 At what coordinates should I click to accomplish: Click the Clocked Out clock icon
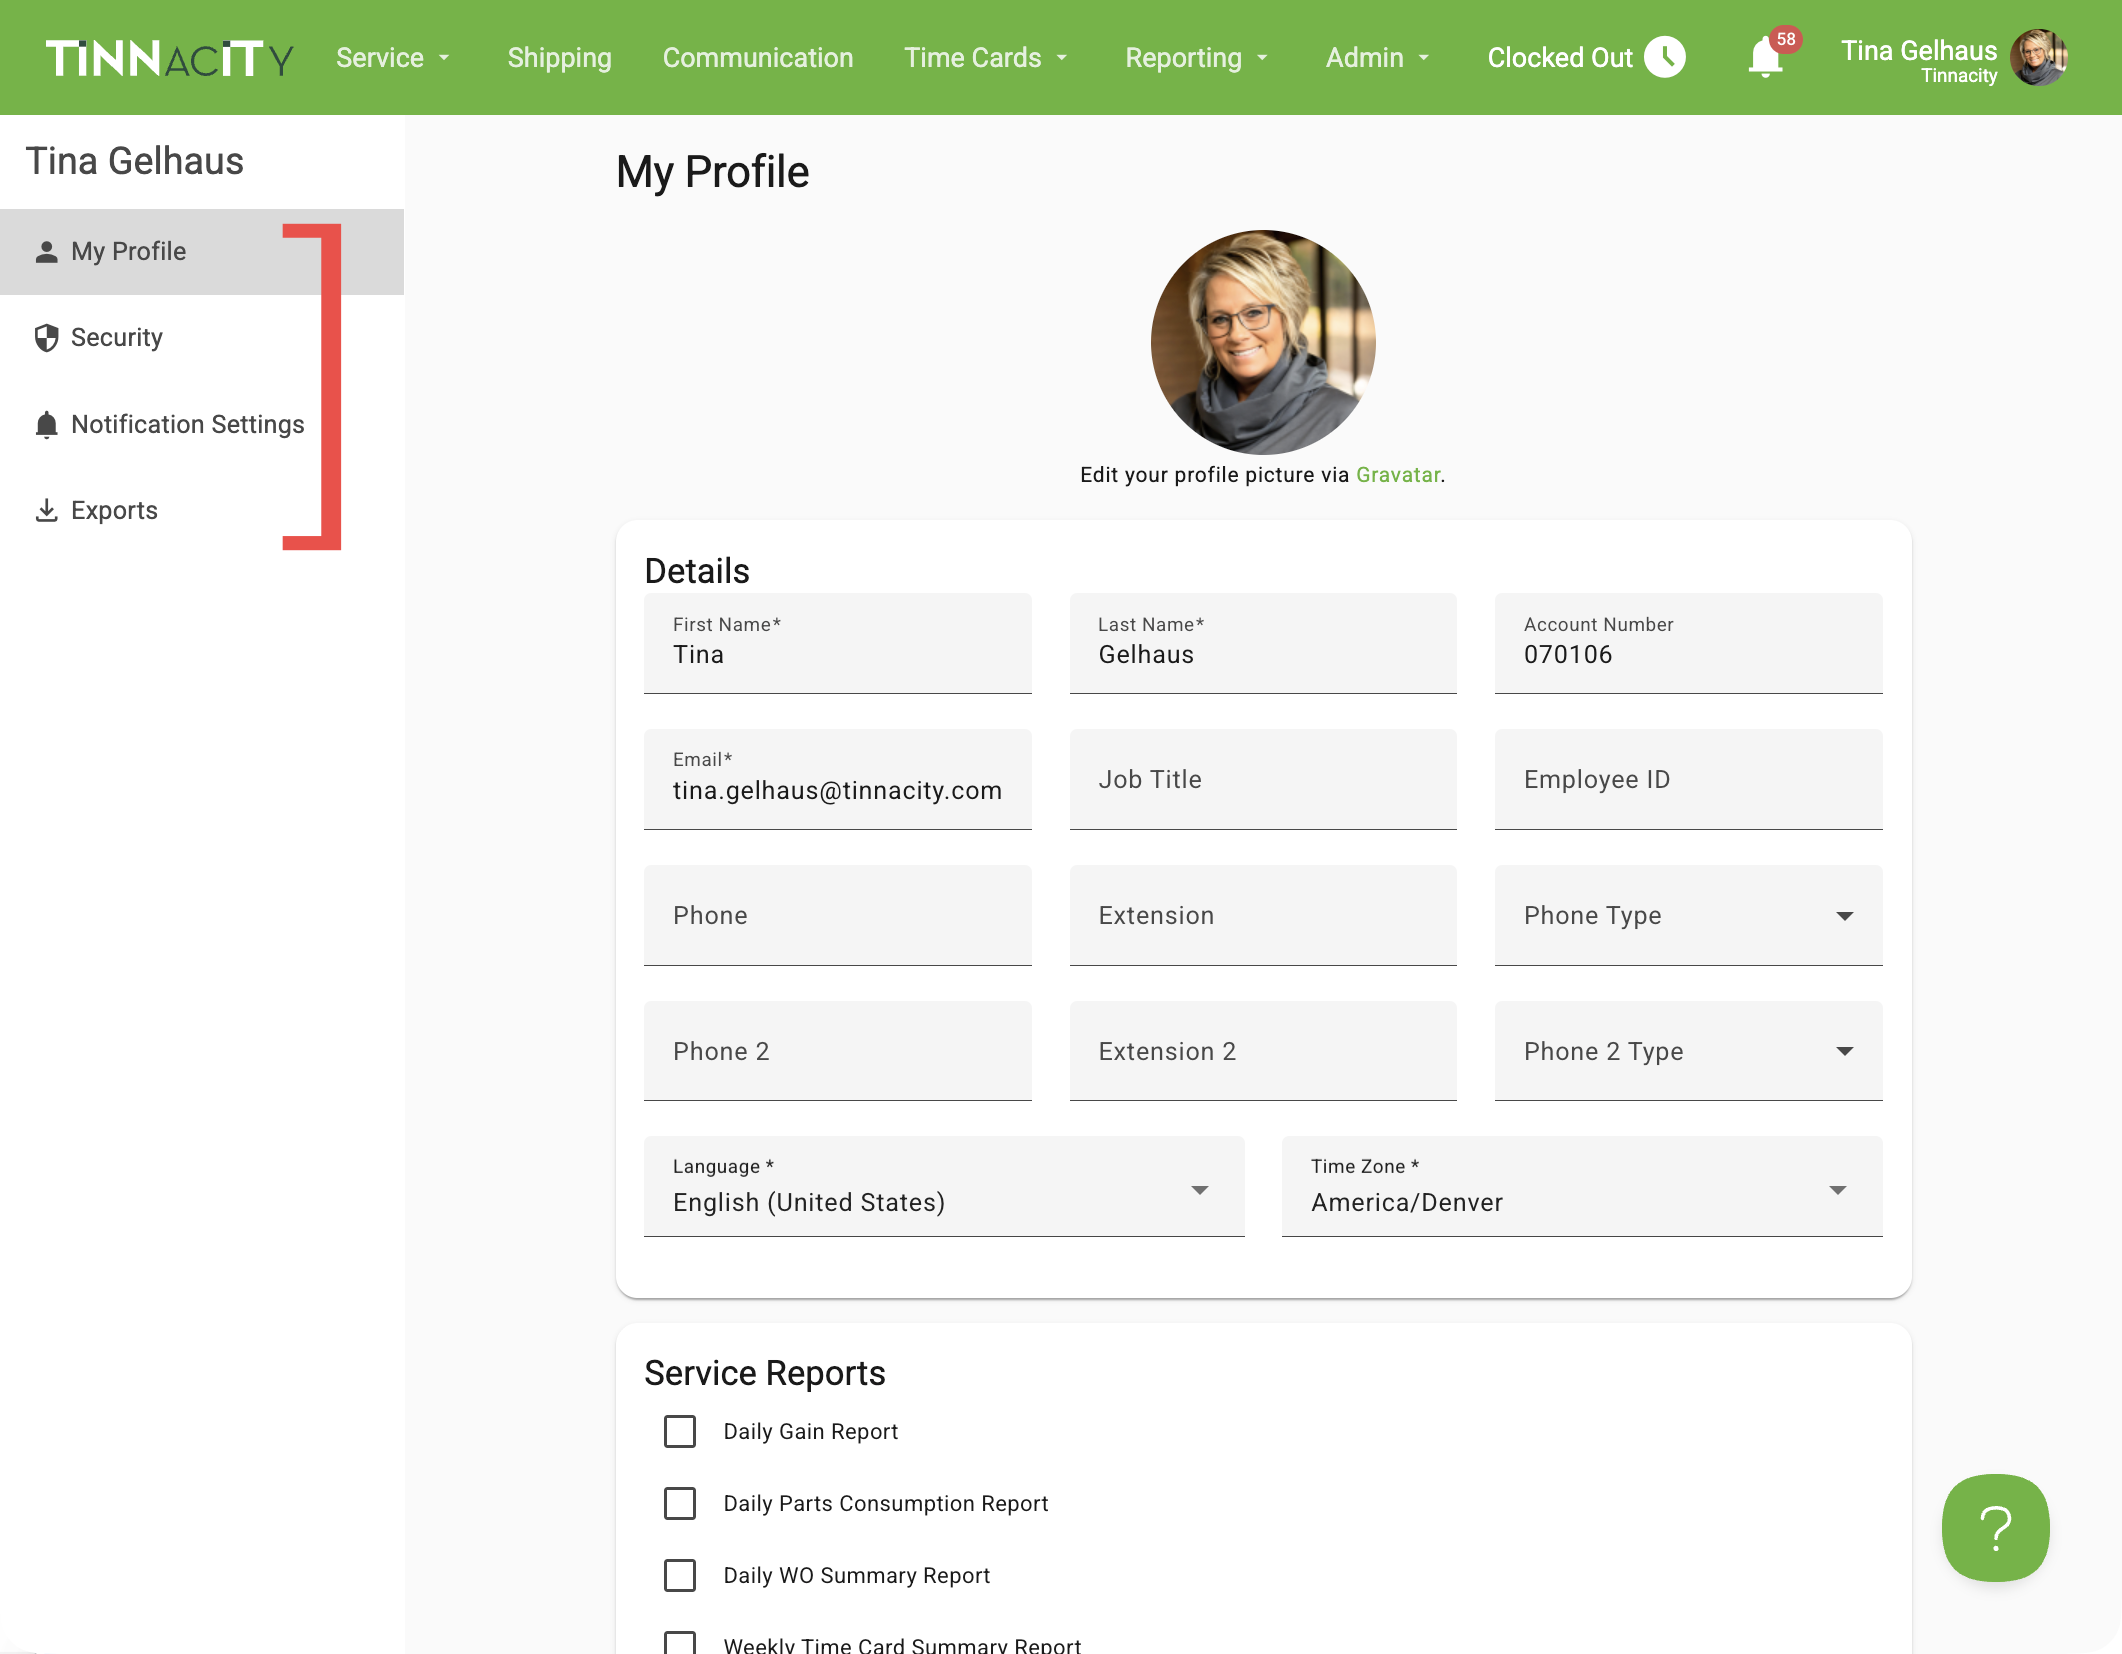click(1665, 57)
